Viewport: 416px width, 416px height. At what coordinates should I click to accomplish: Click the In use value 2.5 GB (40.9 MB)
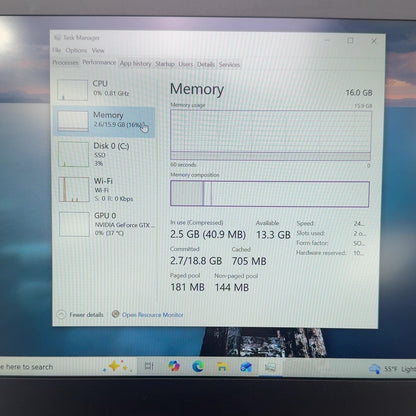point(208,234)
